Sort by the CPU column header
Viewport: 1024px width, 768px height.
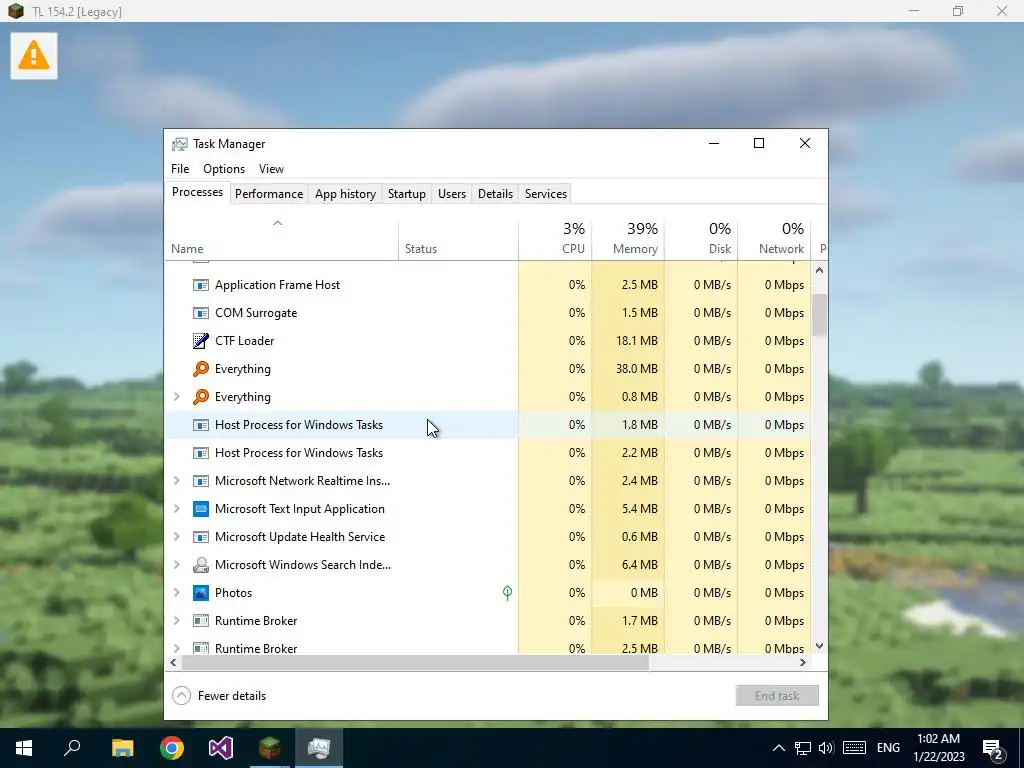click(x=555, y=238)
